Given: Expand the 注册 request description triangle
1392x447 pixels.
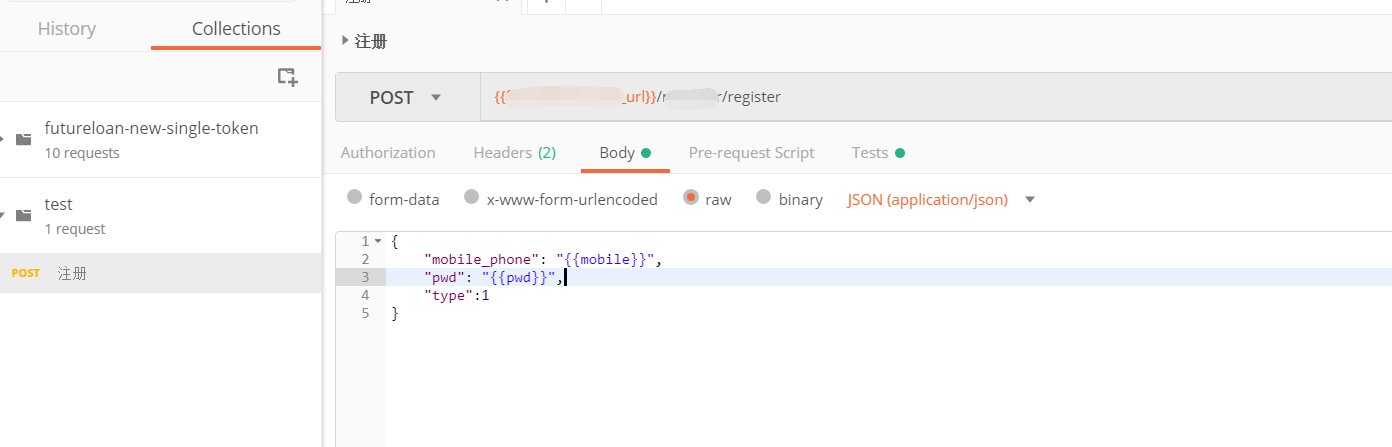Looking at the screenshot, I should 345,41.
